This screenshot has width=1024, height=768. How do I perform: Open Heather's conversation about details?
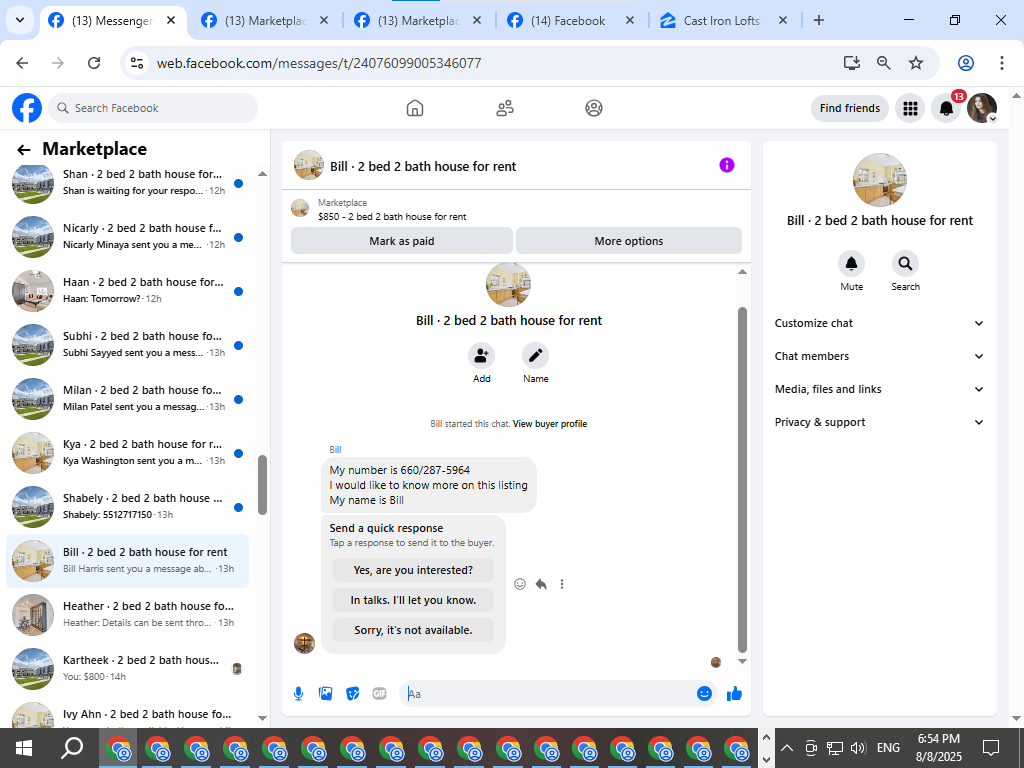127,615
